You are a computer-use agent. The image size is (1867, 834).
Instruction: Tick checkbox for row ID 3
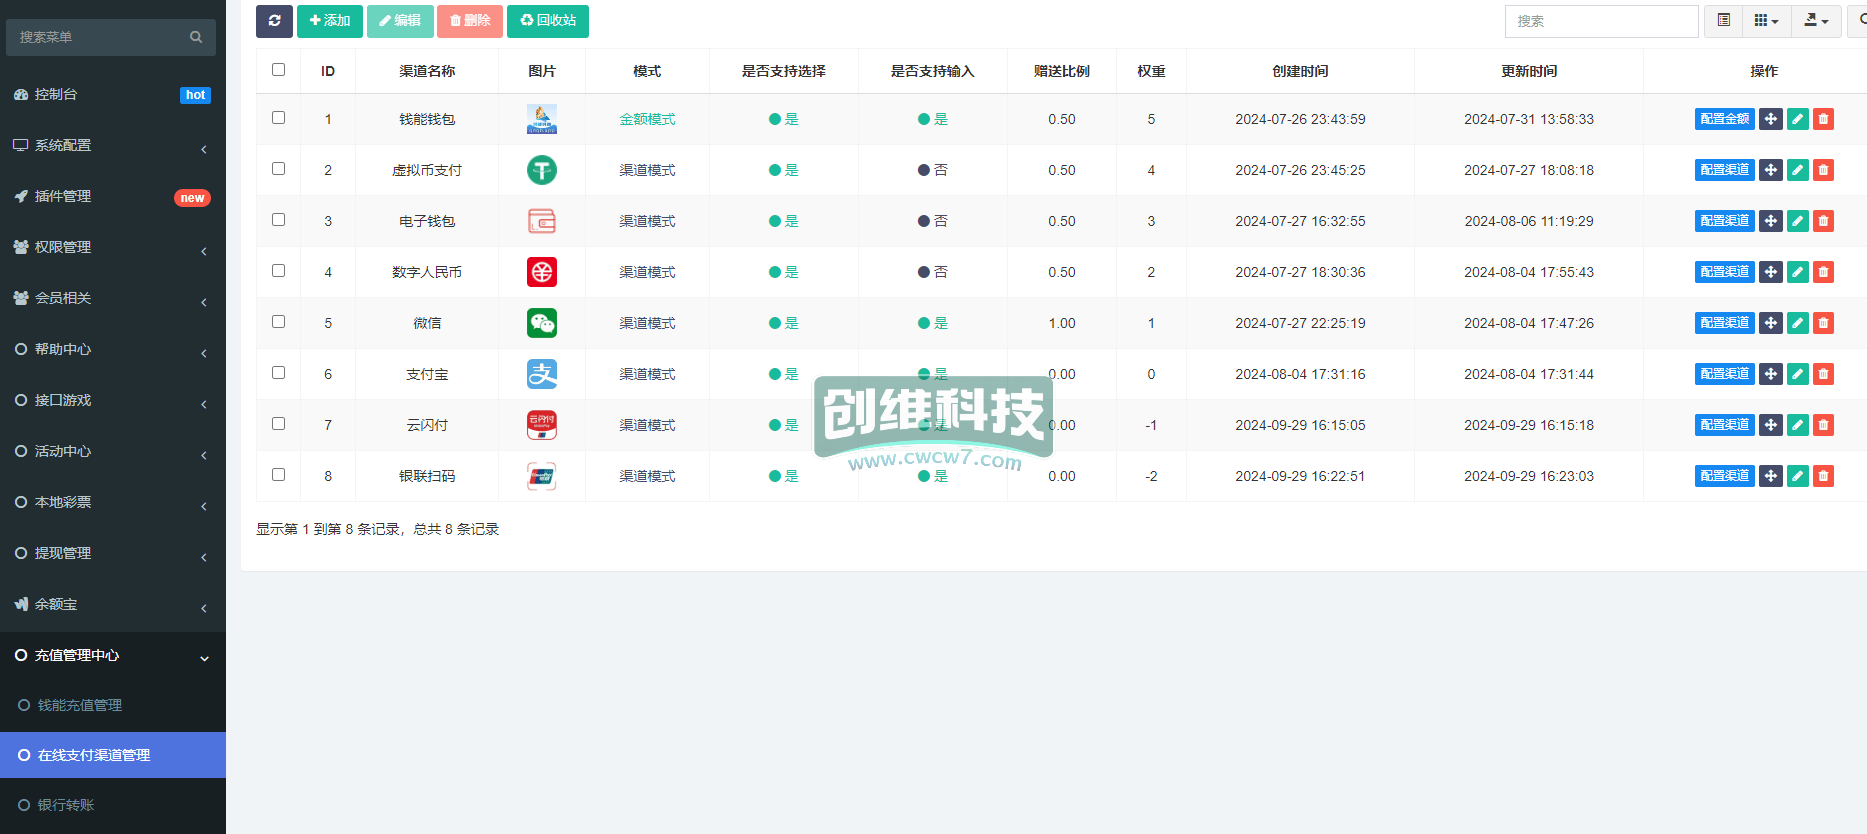[278, 219]
